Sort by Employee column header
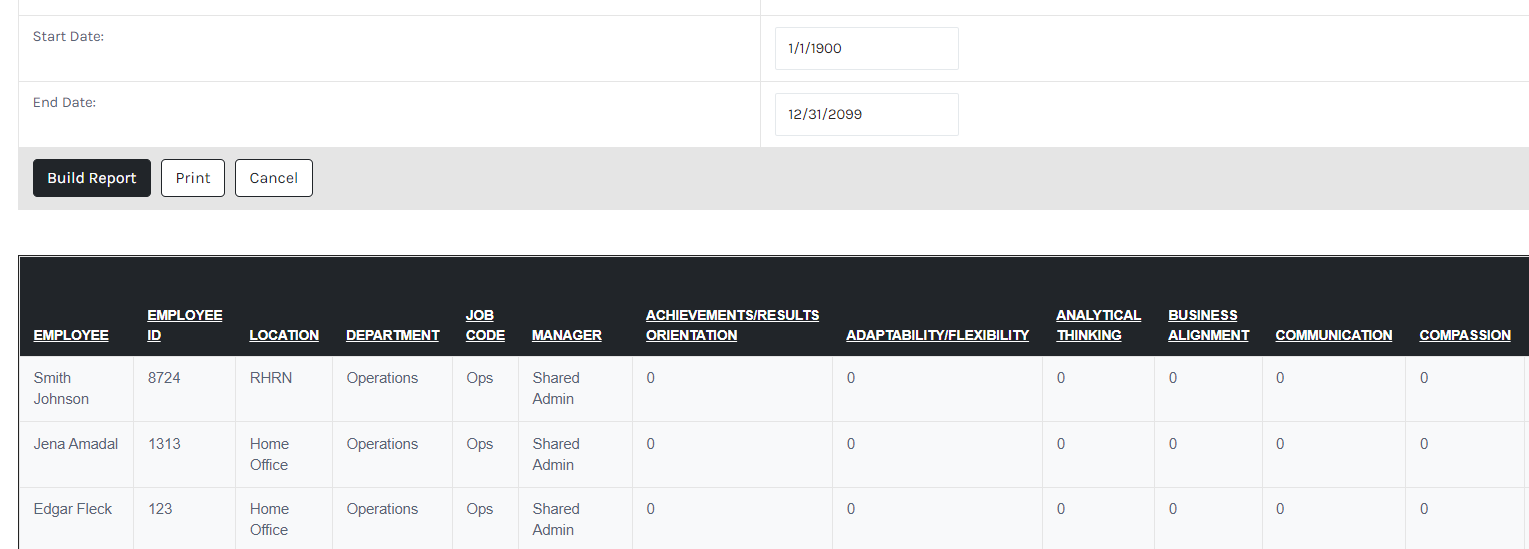Image resolution: width=1529 pixels, height=549 pixels. 71,335
